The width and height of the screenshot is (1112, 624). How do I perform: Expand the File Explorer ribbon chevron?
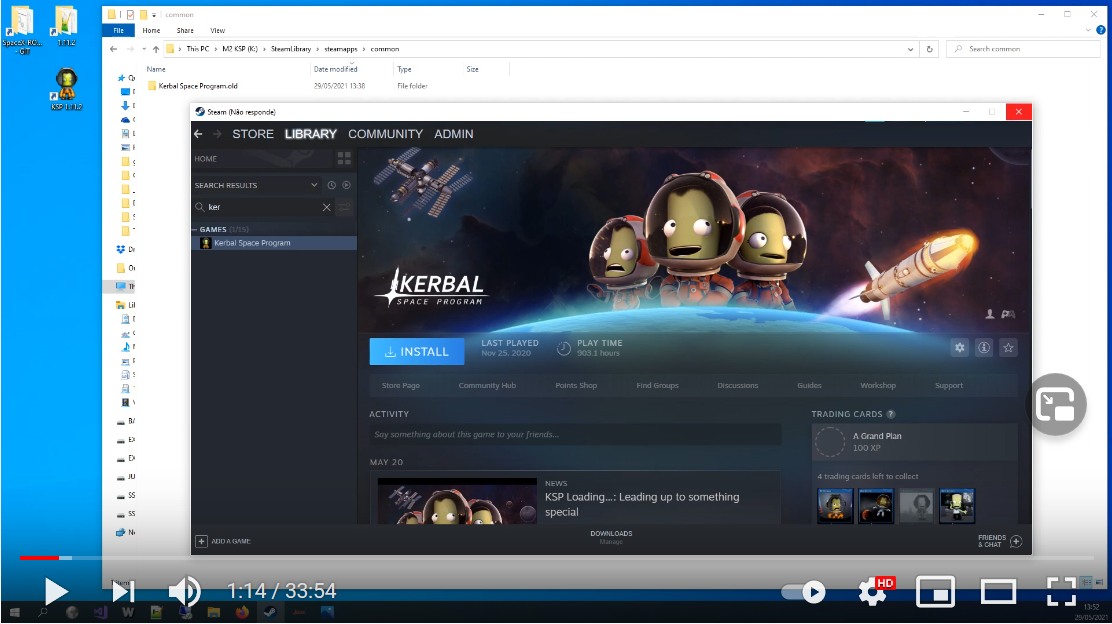click(x=1088, y=30)
